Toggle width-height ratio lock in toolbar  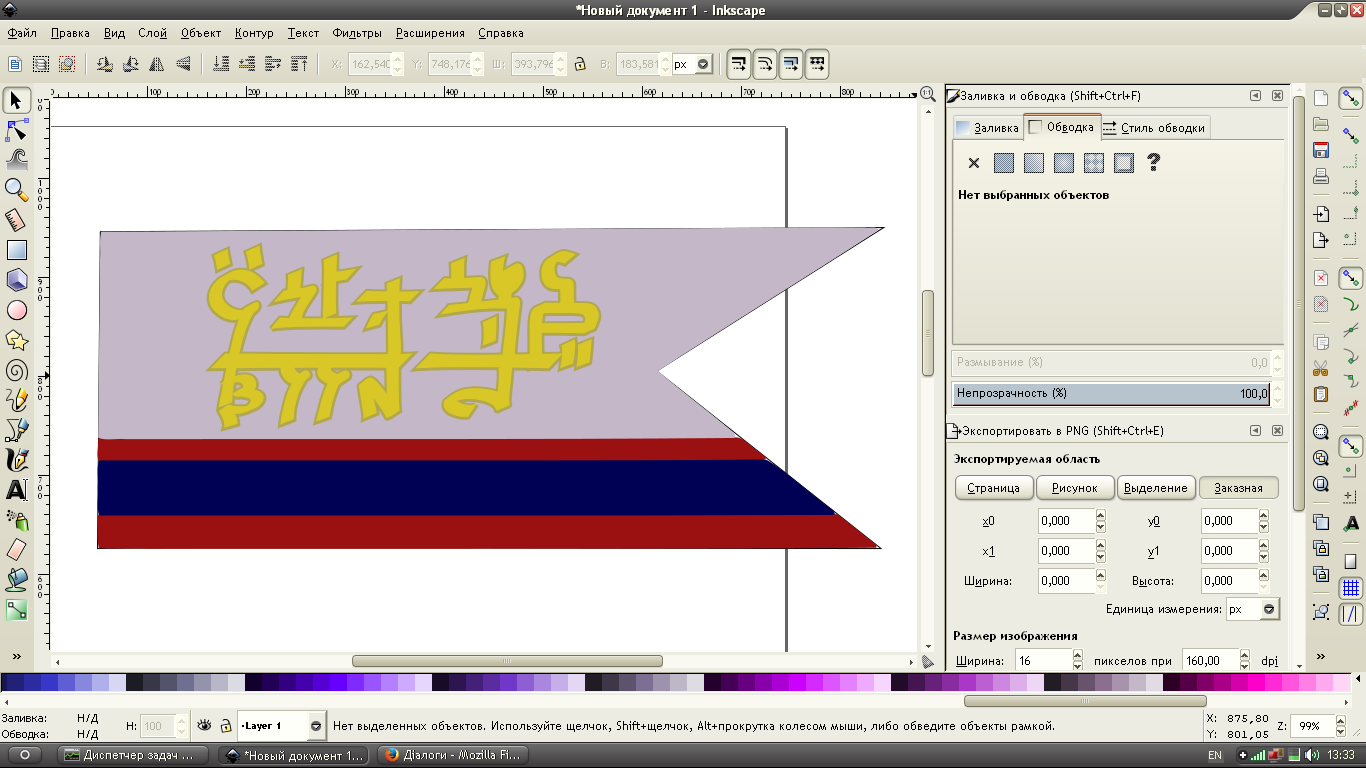[x=579, y=64]
